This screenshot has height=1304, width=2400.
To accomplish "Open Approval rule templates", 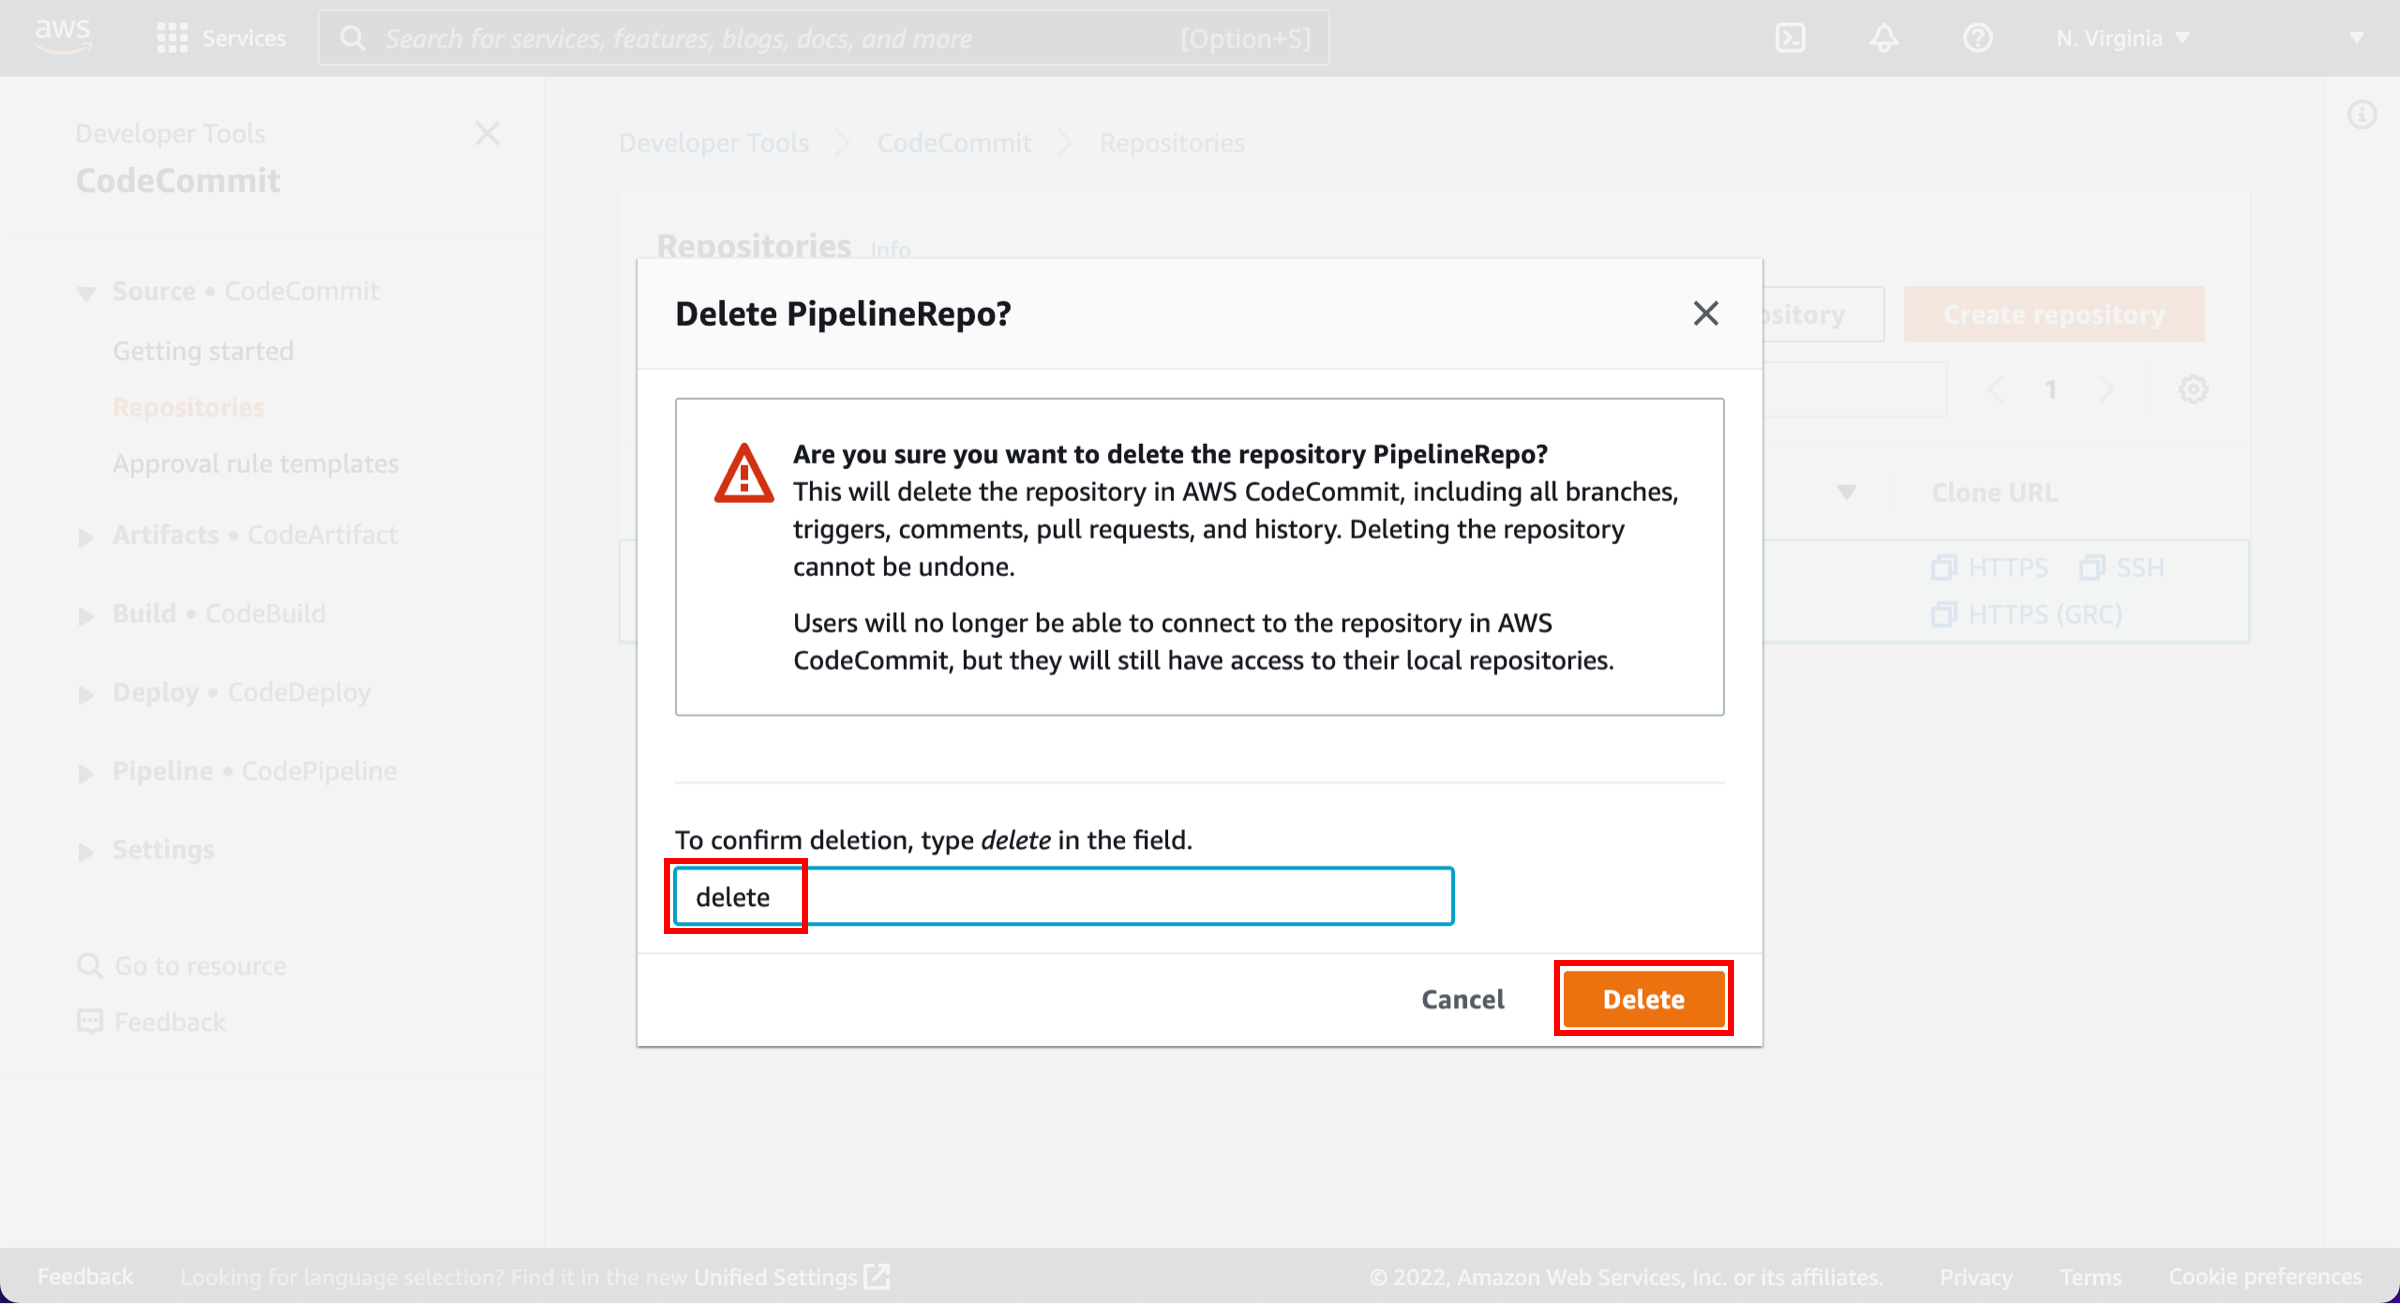I will (x=255, y=464).
